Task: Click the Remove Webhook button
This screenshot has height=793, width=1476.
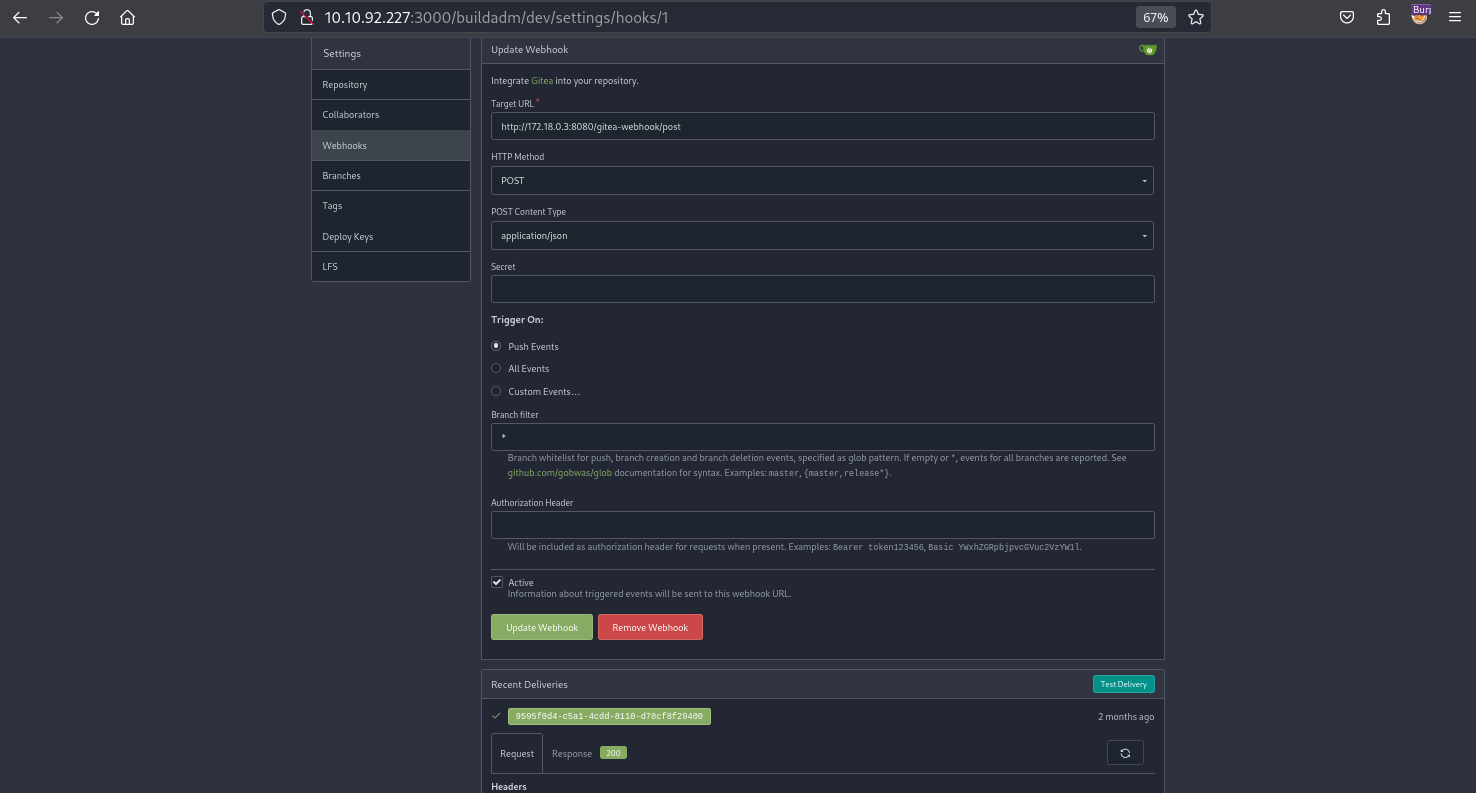Action: [x=650, y=627]
